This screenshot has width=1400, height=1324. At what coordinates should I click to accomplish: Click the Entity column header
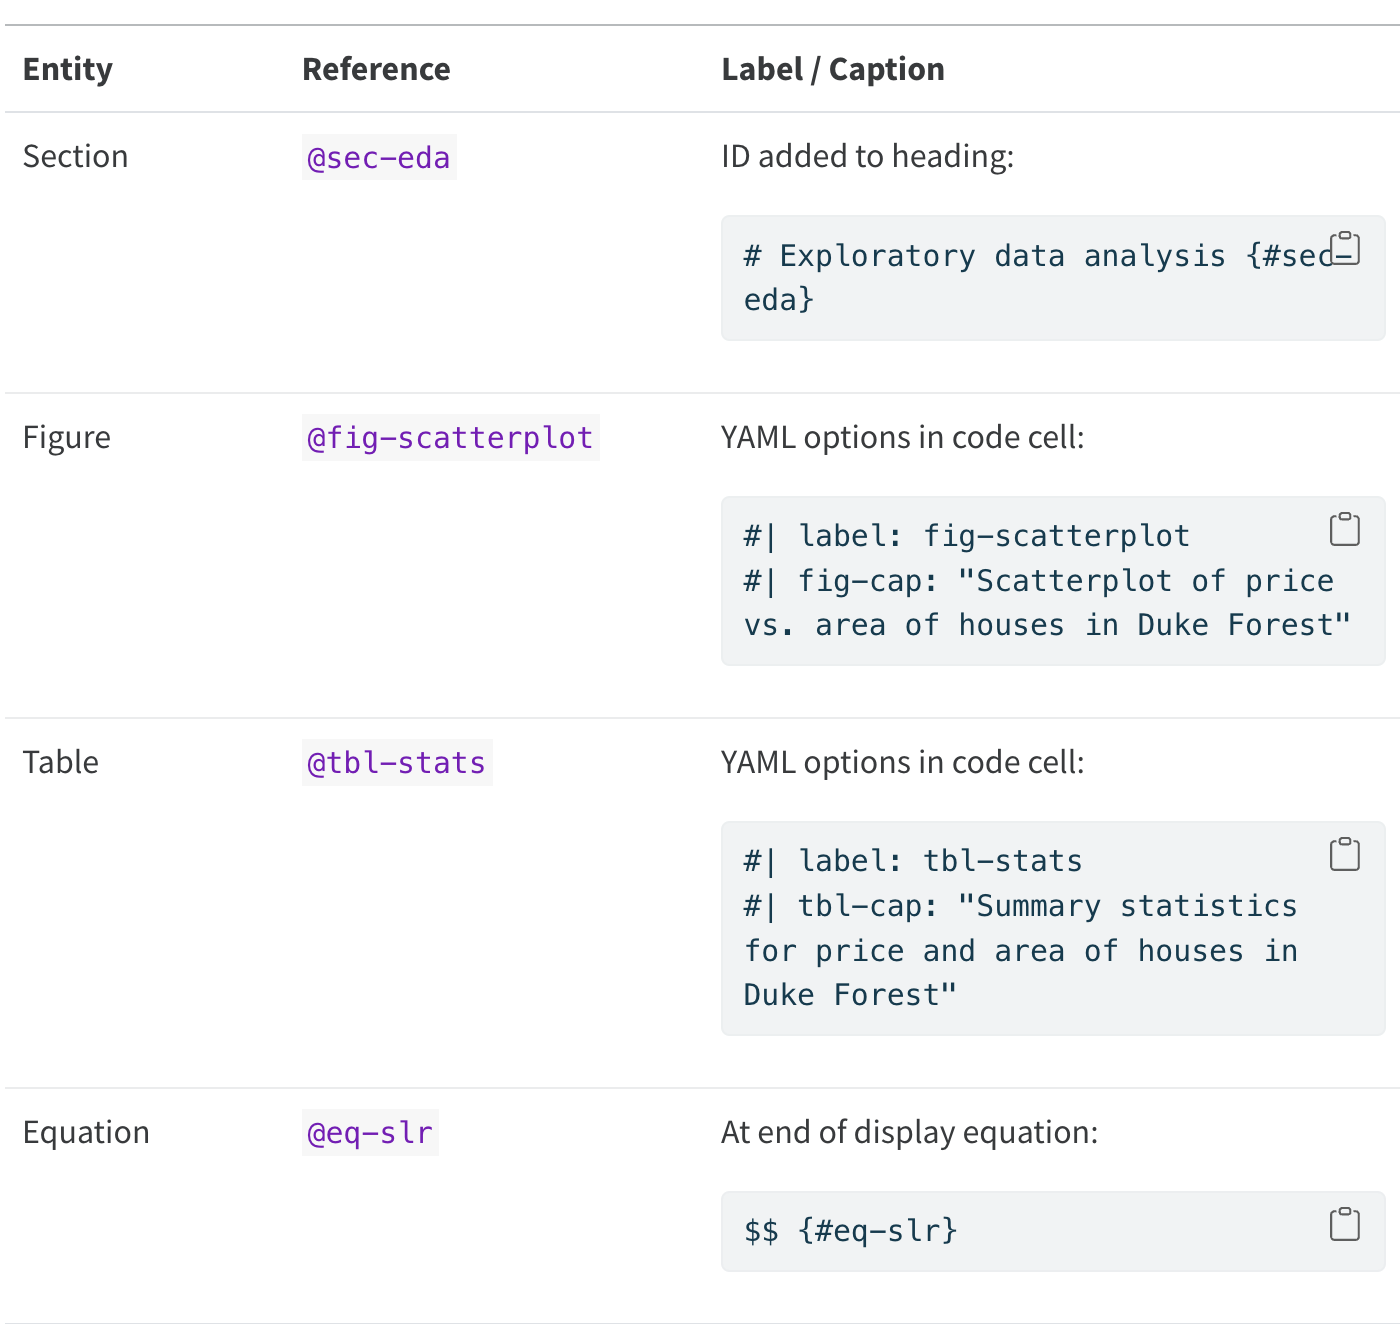(x=68, y=69)
